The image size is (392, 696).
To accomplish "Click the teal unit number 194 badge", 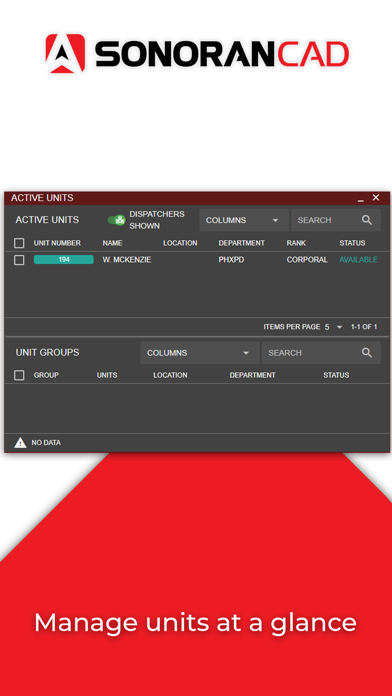I will tap(63, 260).
